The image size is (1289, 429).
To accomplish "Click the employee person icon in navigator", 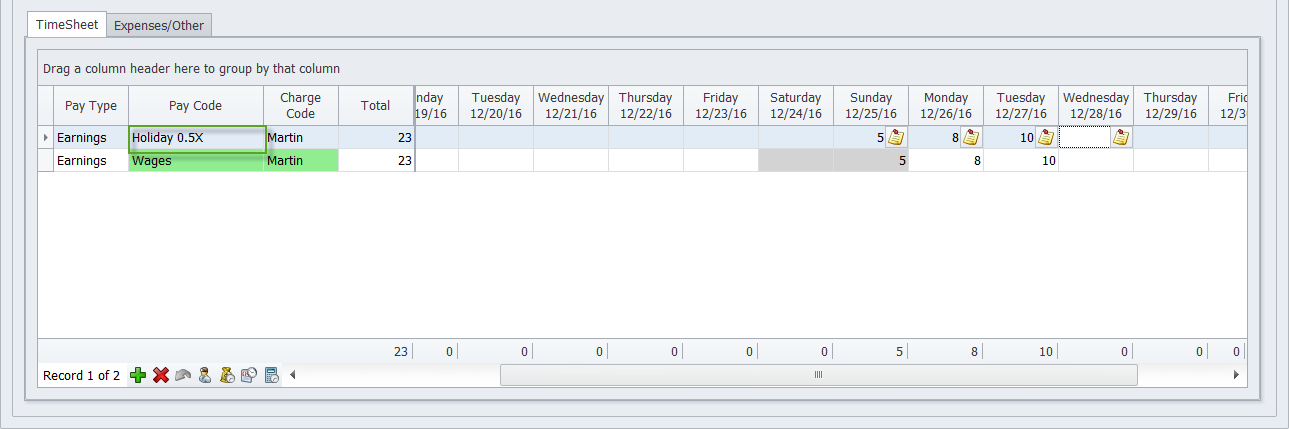I will [205, 375].
